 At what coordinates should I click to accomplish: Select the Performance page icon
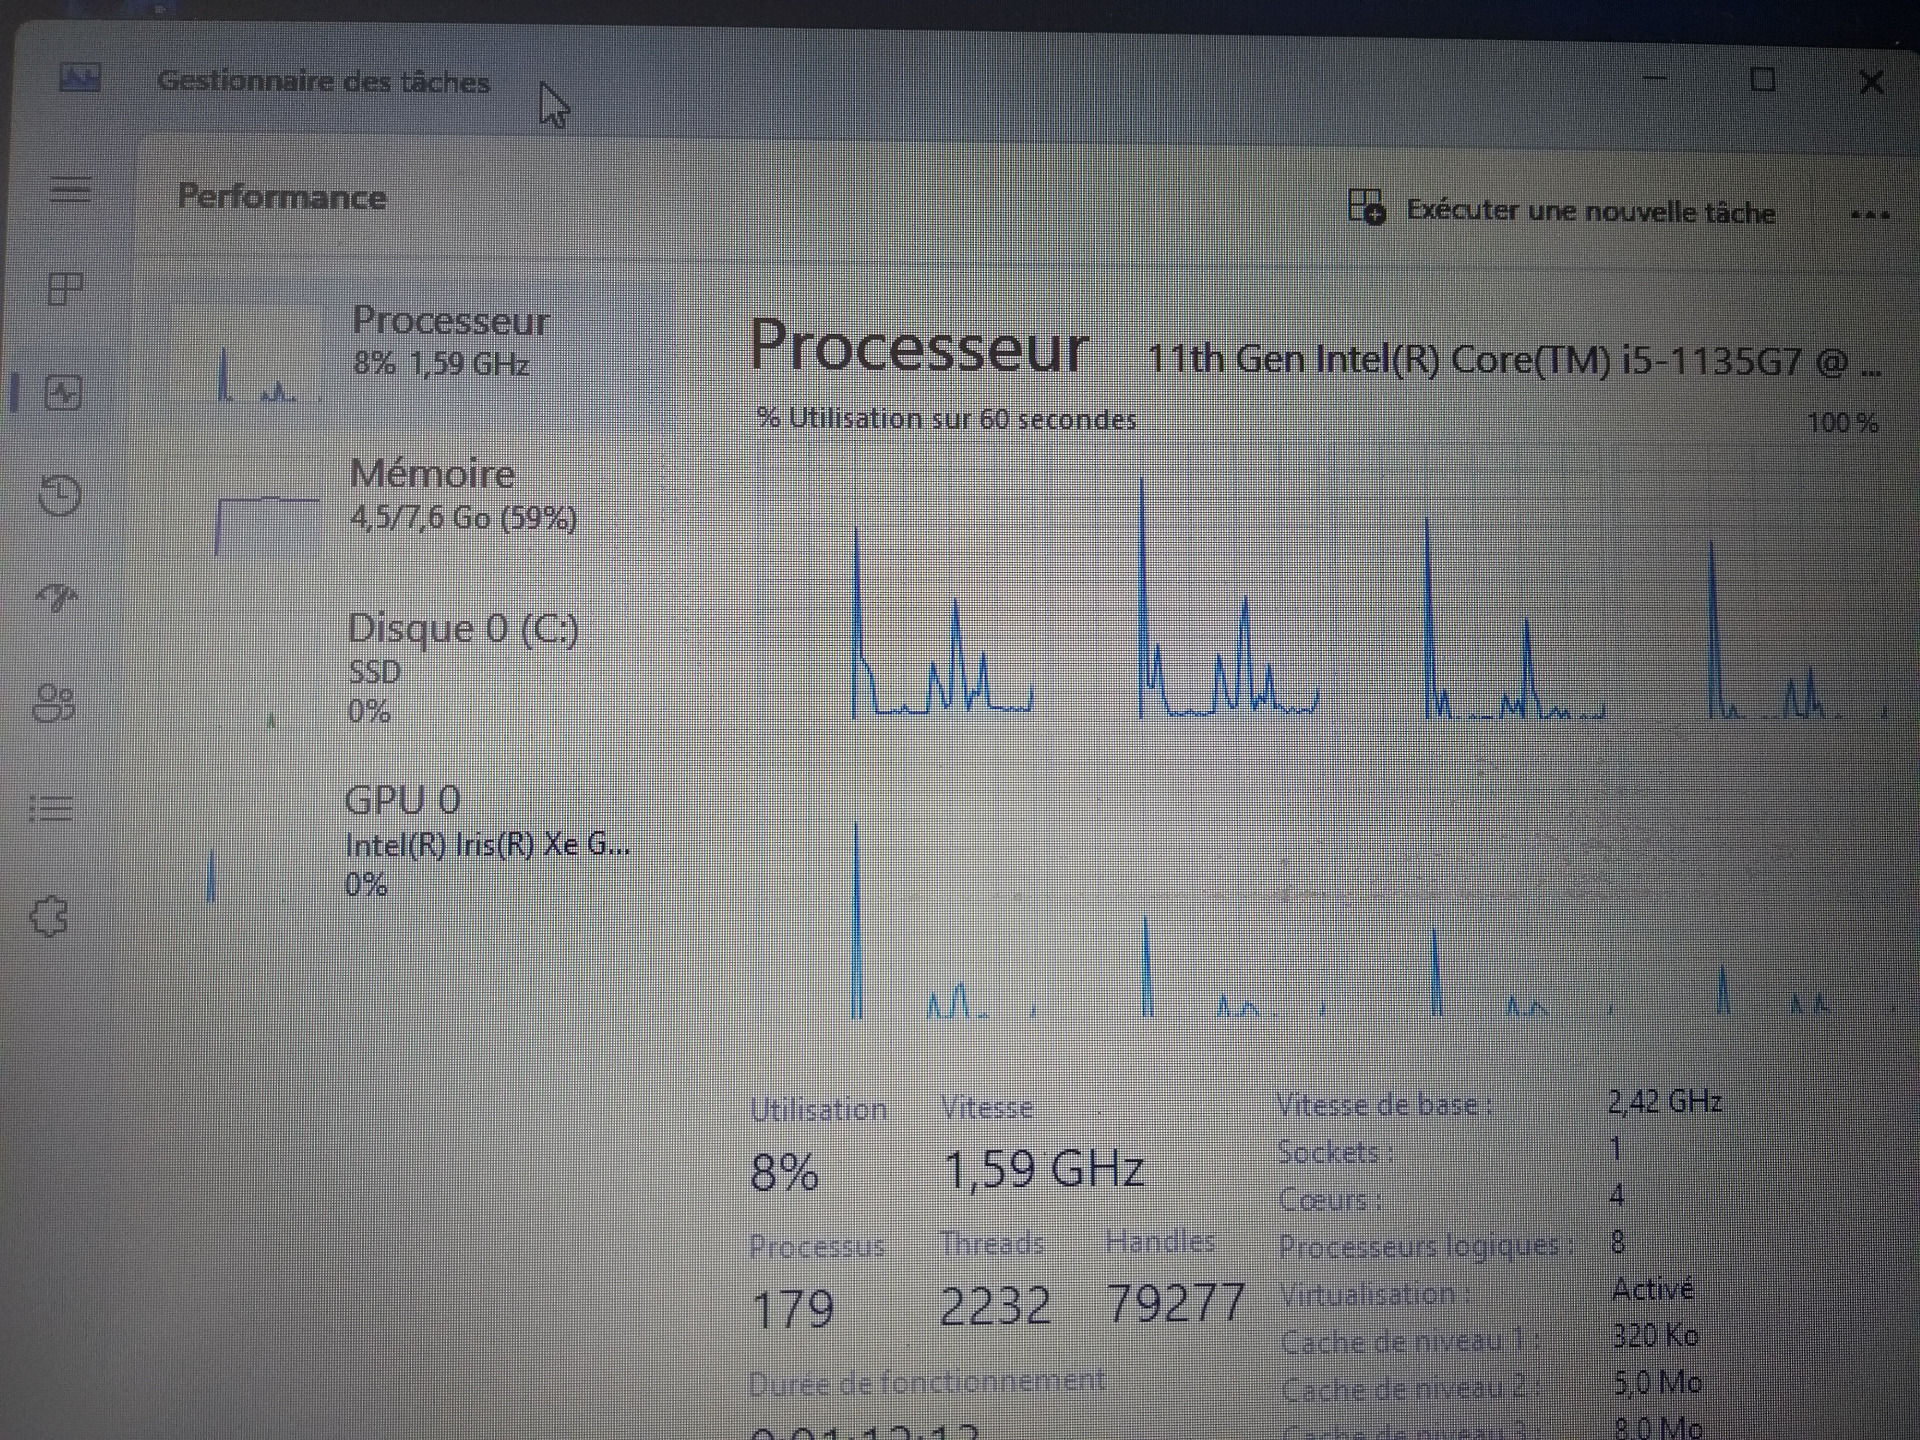[x=64, y=393]
